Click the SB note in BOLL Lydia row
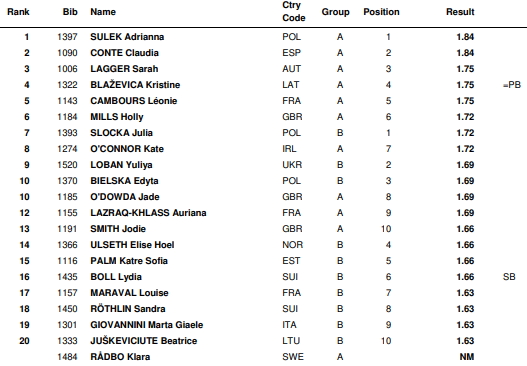 pyautogui.click(x=509, y=277)
